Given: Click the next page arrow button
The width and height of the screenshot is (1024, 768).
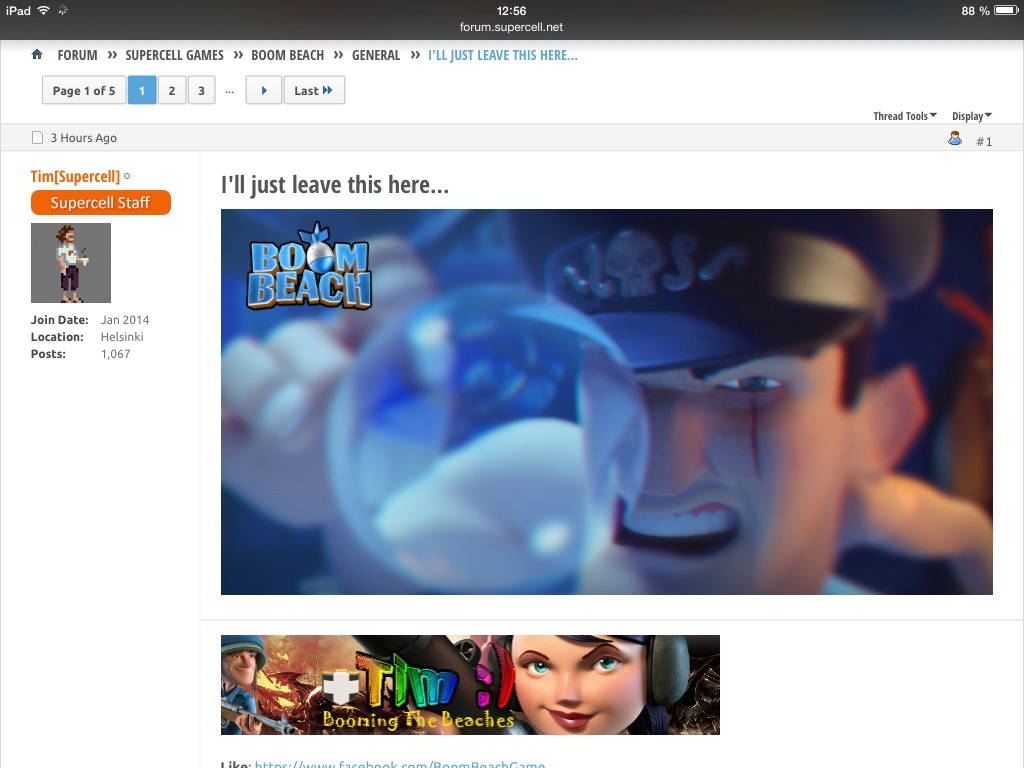Looking at the screenshot, I should point(263,91).
